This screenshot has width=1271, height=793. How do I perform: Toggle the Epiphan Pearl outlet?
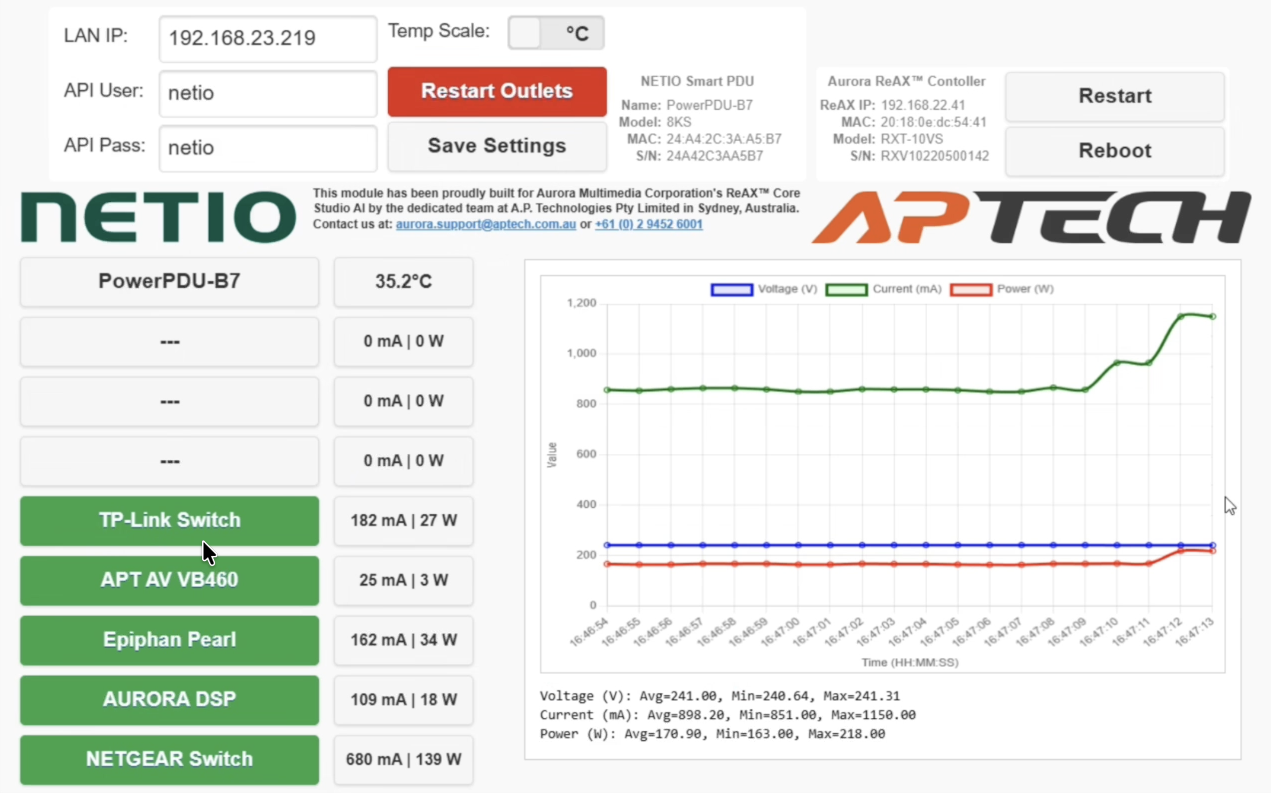pos(169,640)
